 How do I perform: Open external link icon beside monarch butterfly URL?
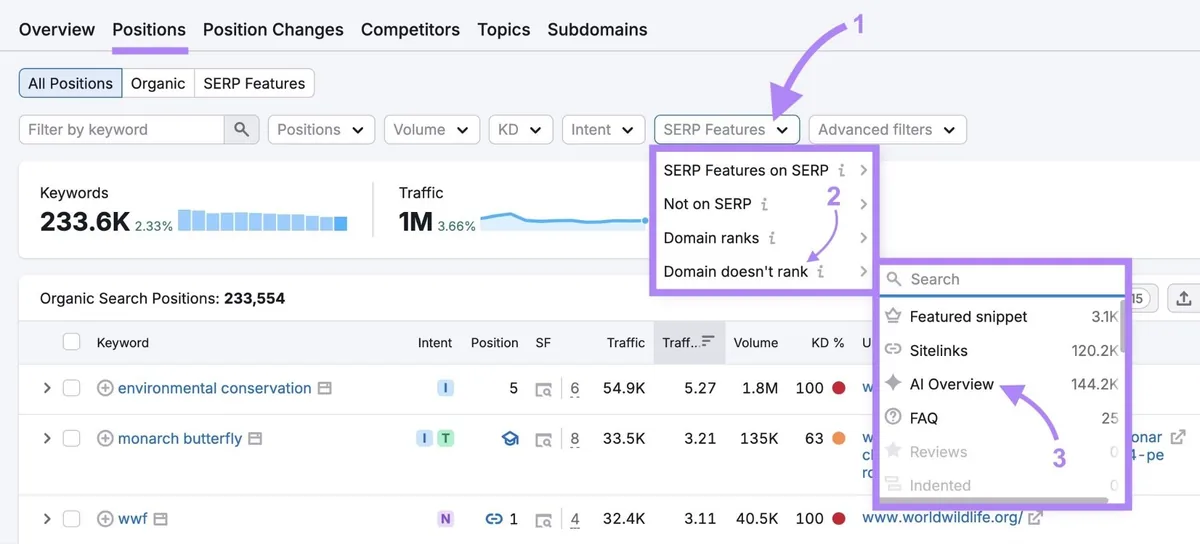(x=1178, y=437)
